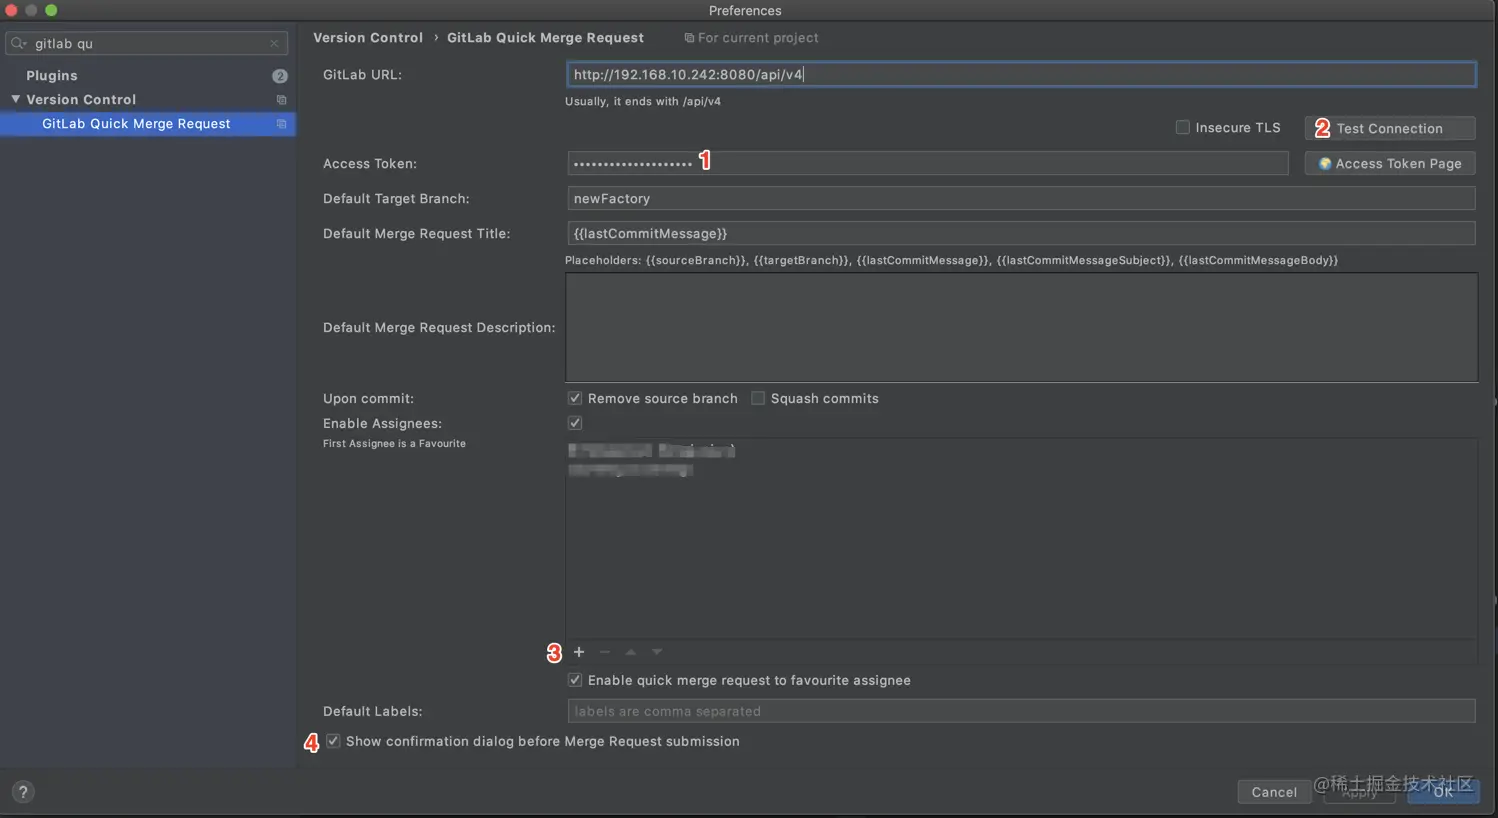Focus the Access Token password field

click(x=928, y=163)
